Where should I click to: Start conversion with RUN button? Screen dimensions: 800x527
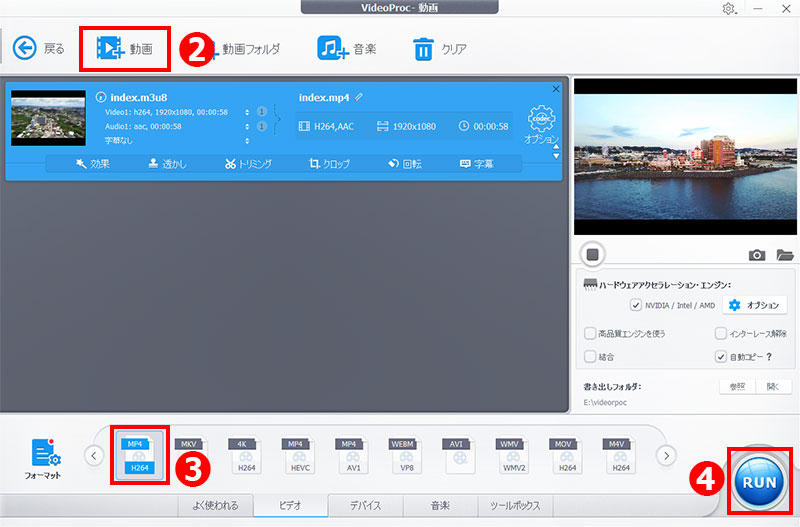click(759, 481)
